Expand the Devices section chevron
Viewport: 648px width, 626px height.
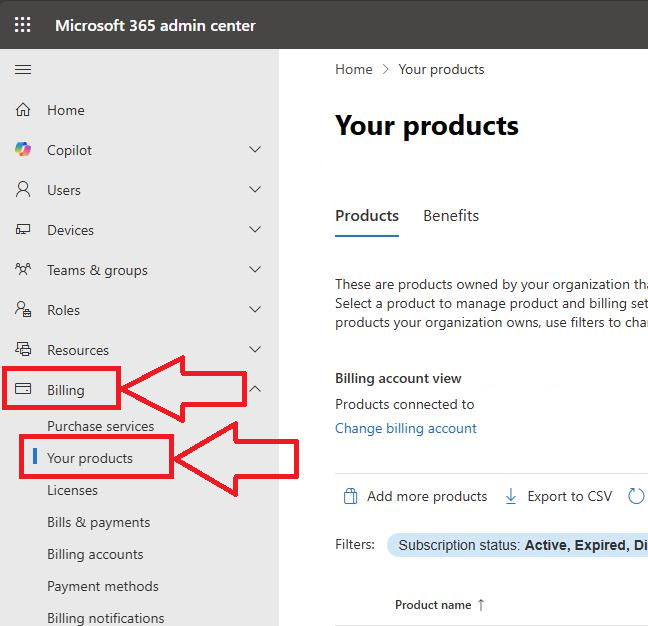(255, 229)
